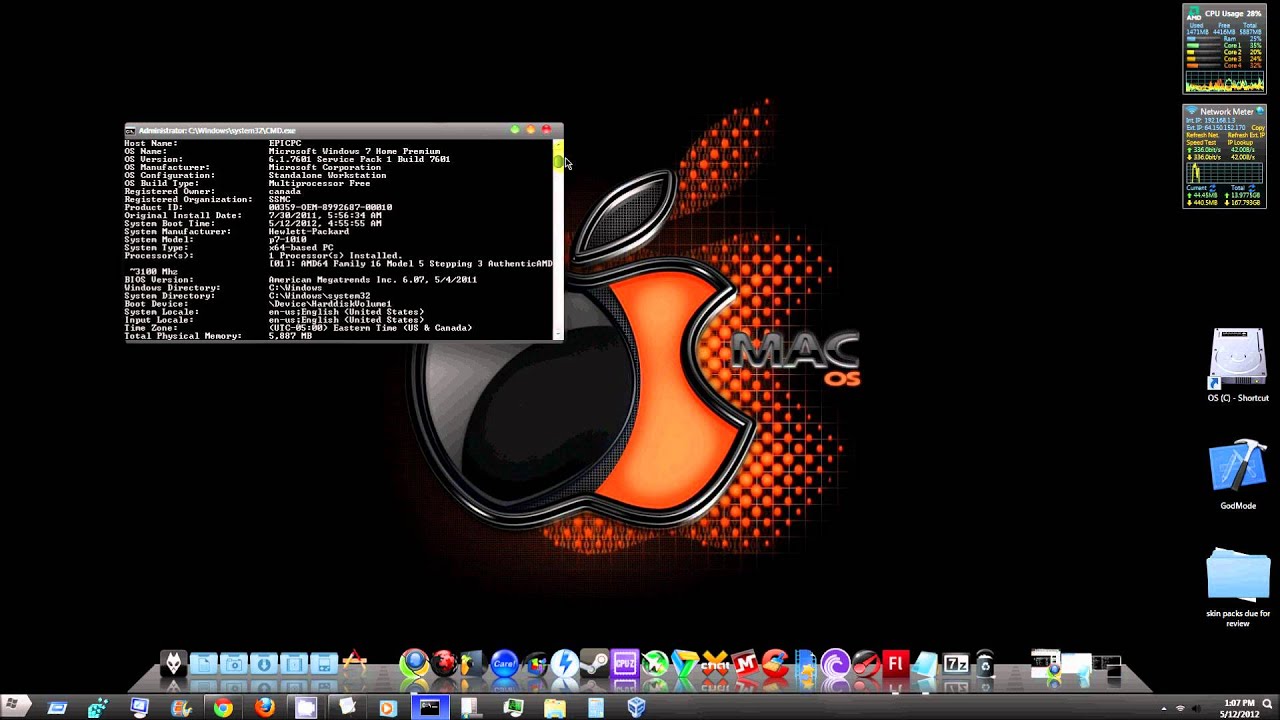Click Refresh Ext. IP in Network Meter
The height and width of the screenshot is (720, 1280).
point(1246,135)
